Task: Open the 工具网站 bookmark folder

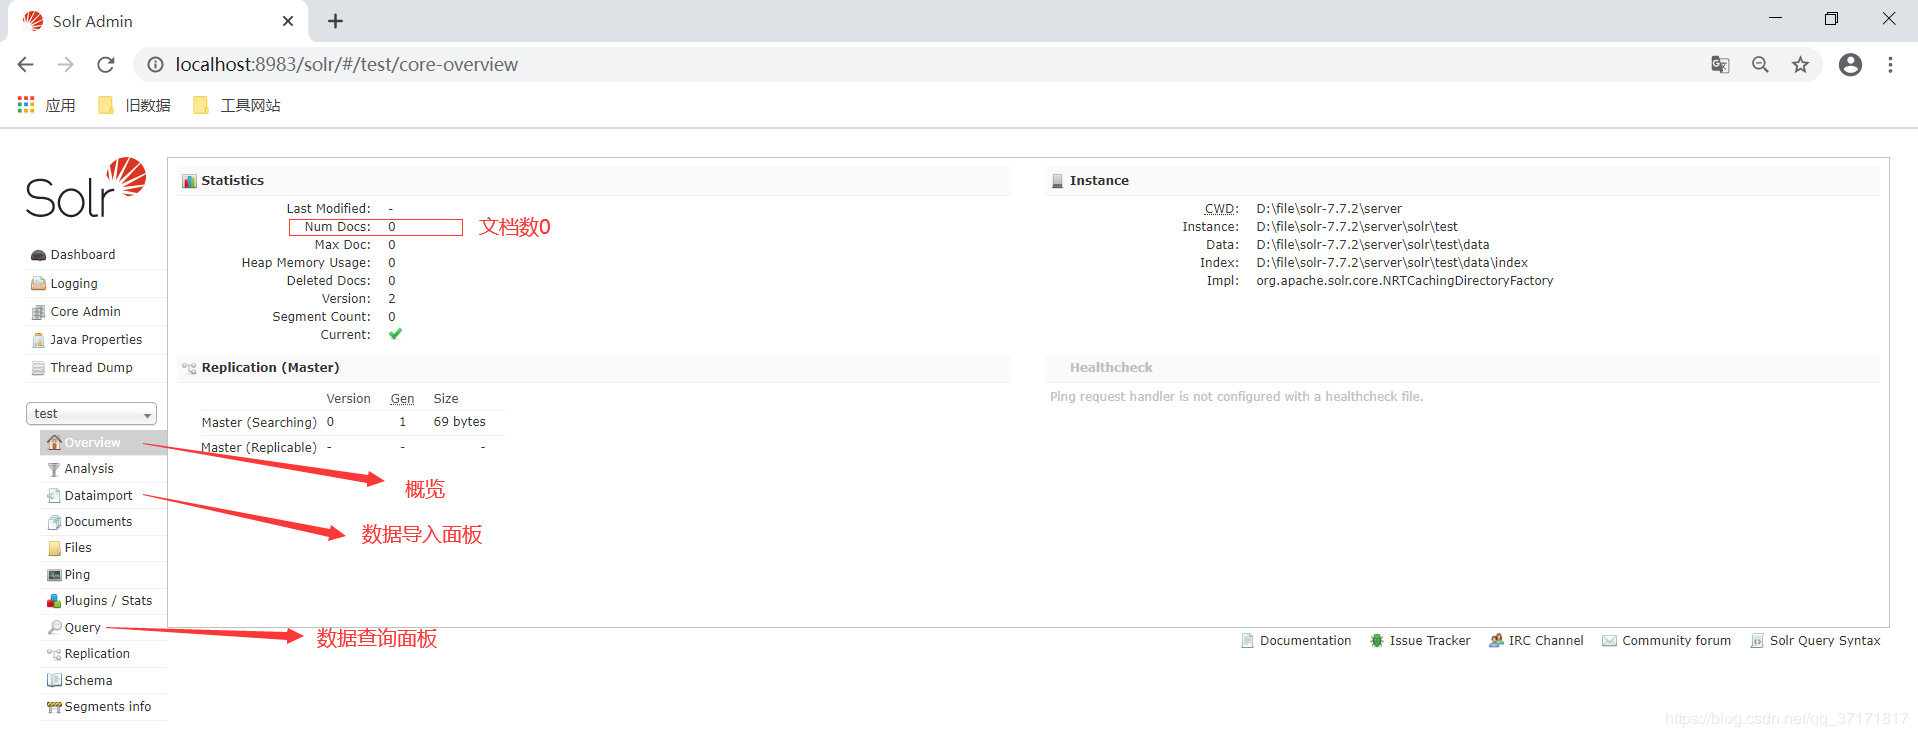Action: (x=236, y=105)
